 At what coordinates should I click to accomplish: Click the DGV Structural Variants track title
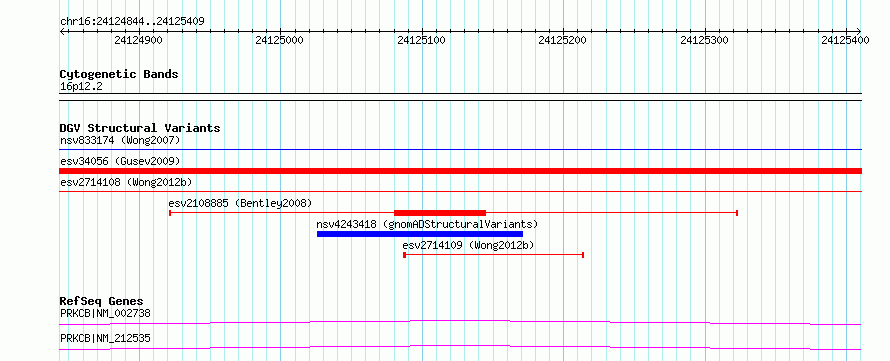click(x=140, y=128)
